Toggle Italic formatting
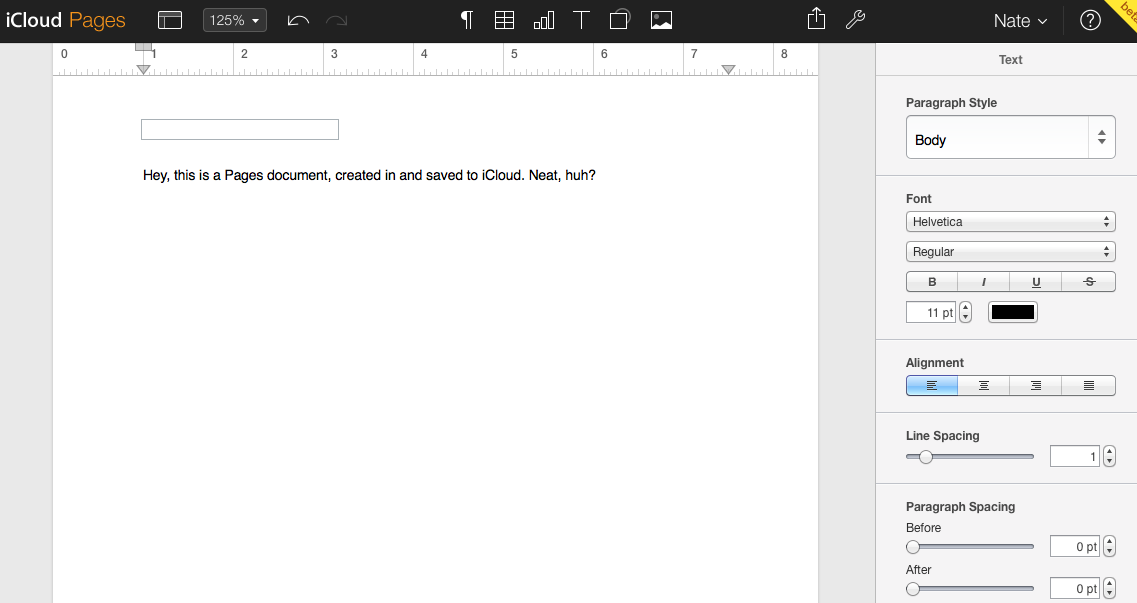 click(x=984, y=282)
